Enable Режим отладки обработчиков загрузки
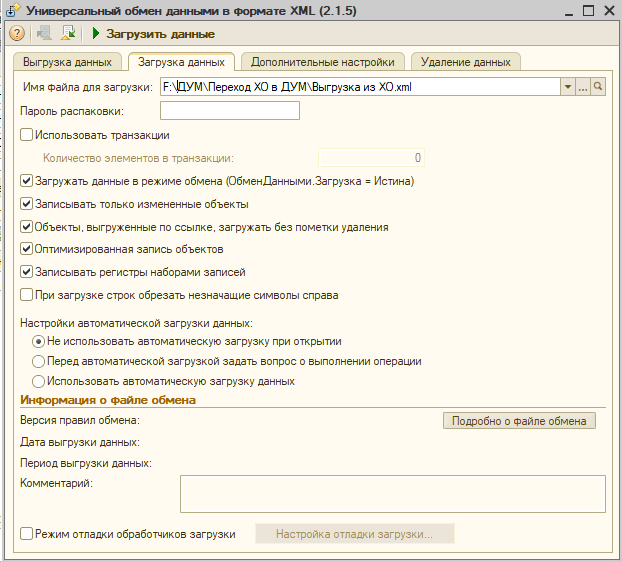622x562 pixels. click(x=27, y=534)
